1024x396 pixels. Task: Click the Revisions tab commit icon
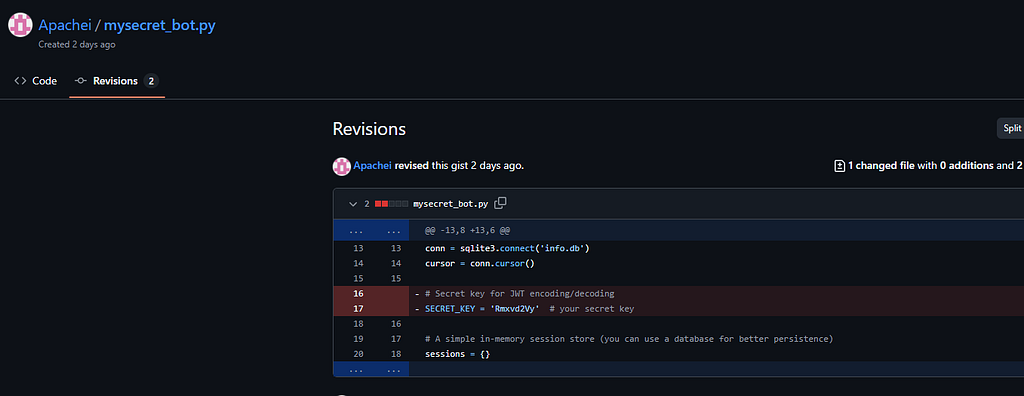(81, 81)
